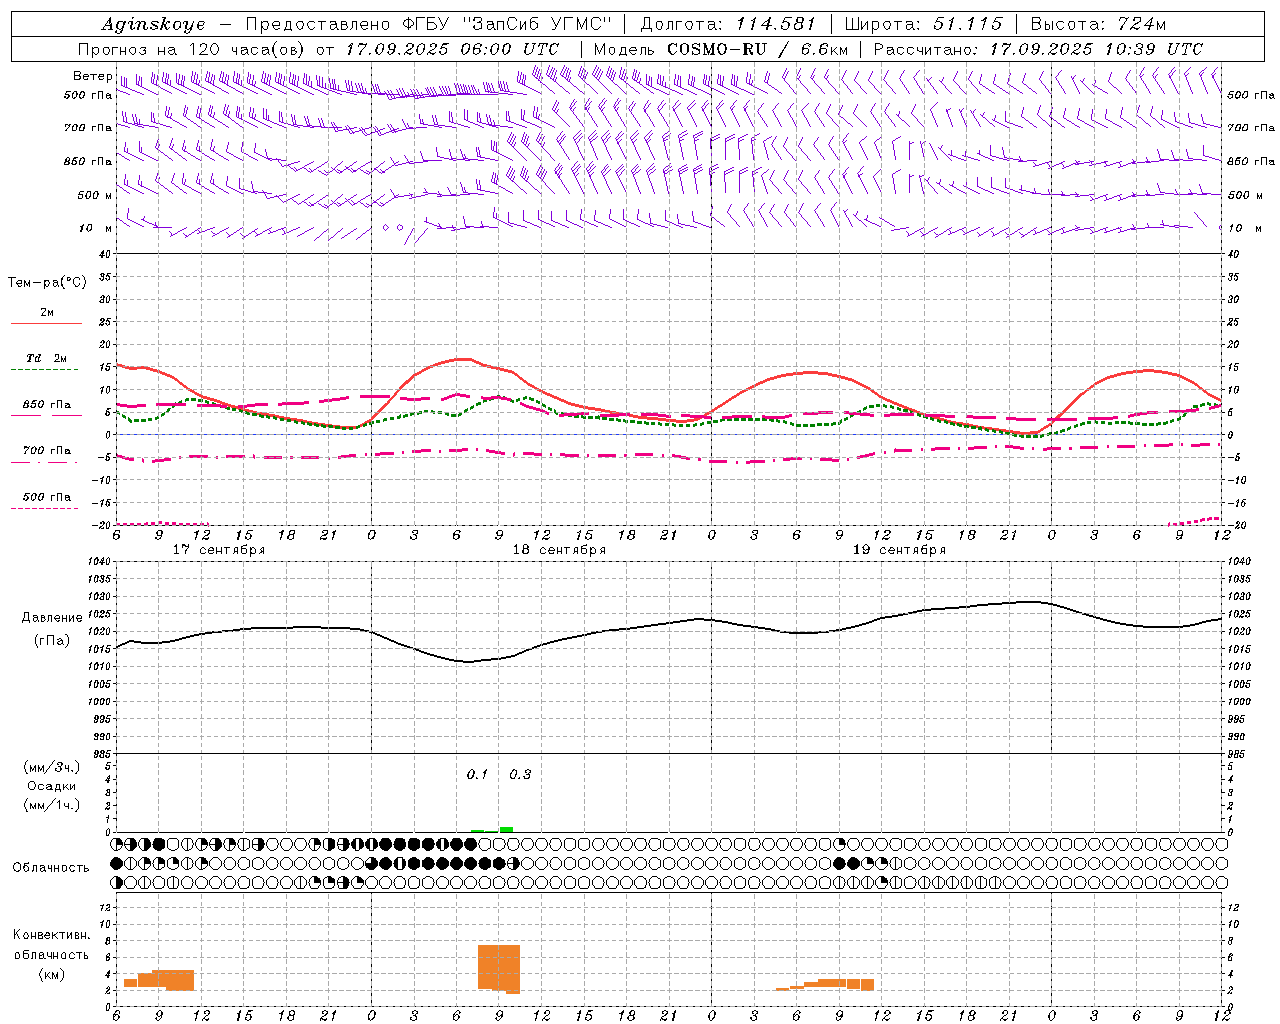This screenshot has height=1024, width=1280.
Task: Click the forecast start time 17.09.2025 06:00 UTC
Action: (x=452, y=49)
